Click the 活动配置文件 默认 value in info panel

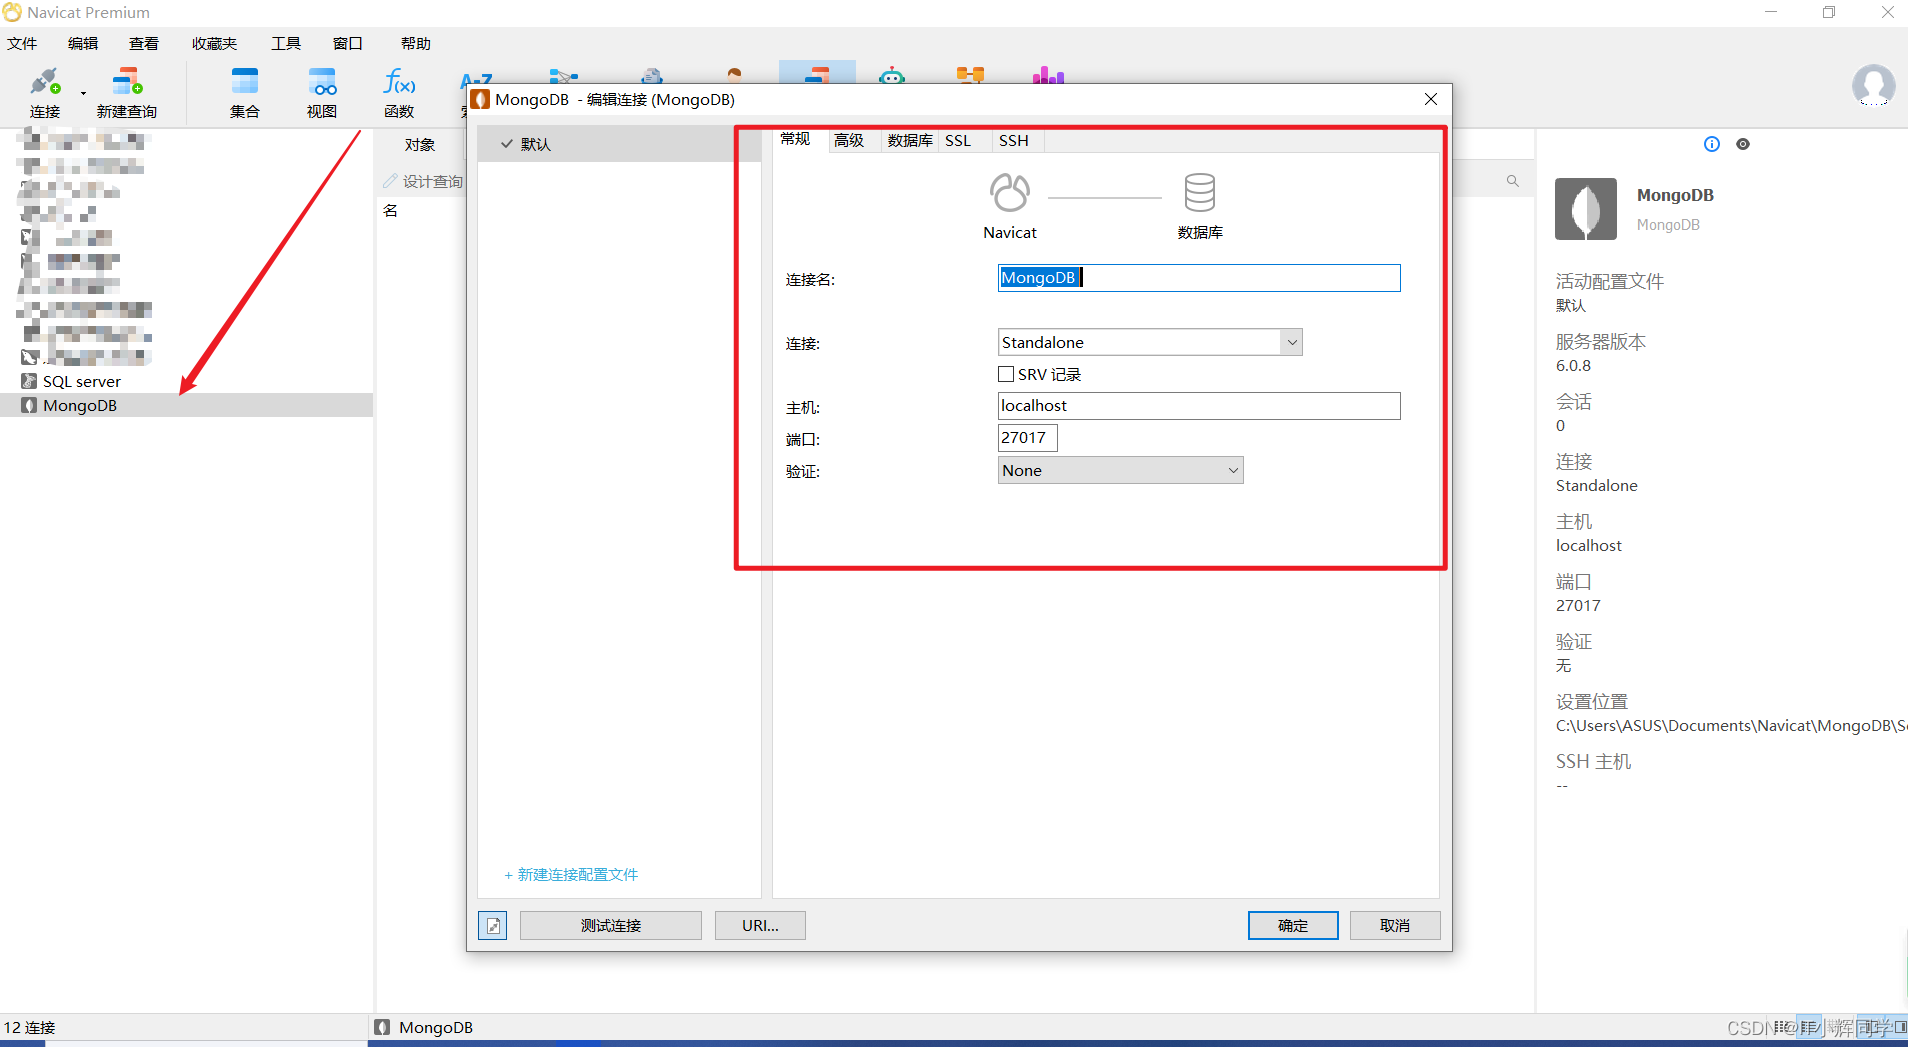1570,306
